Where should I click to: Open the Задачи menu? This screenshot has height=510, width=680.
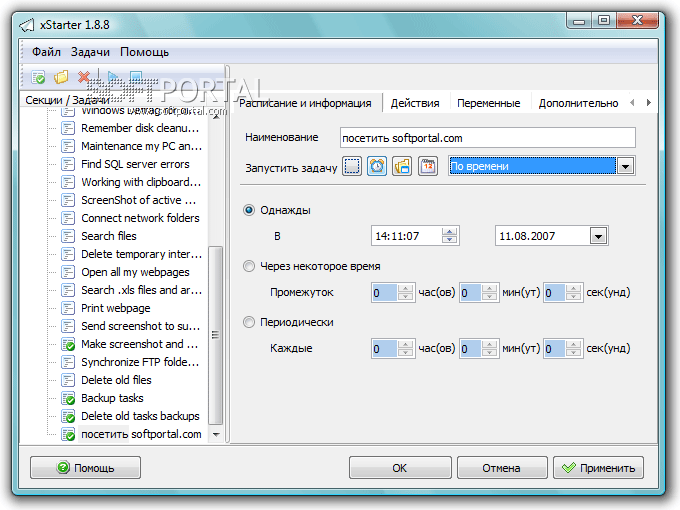point(90,52)
